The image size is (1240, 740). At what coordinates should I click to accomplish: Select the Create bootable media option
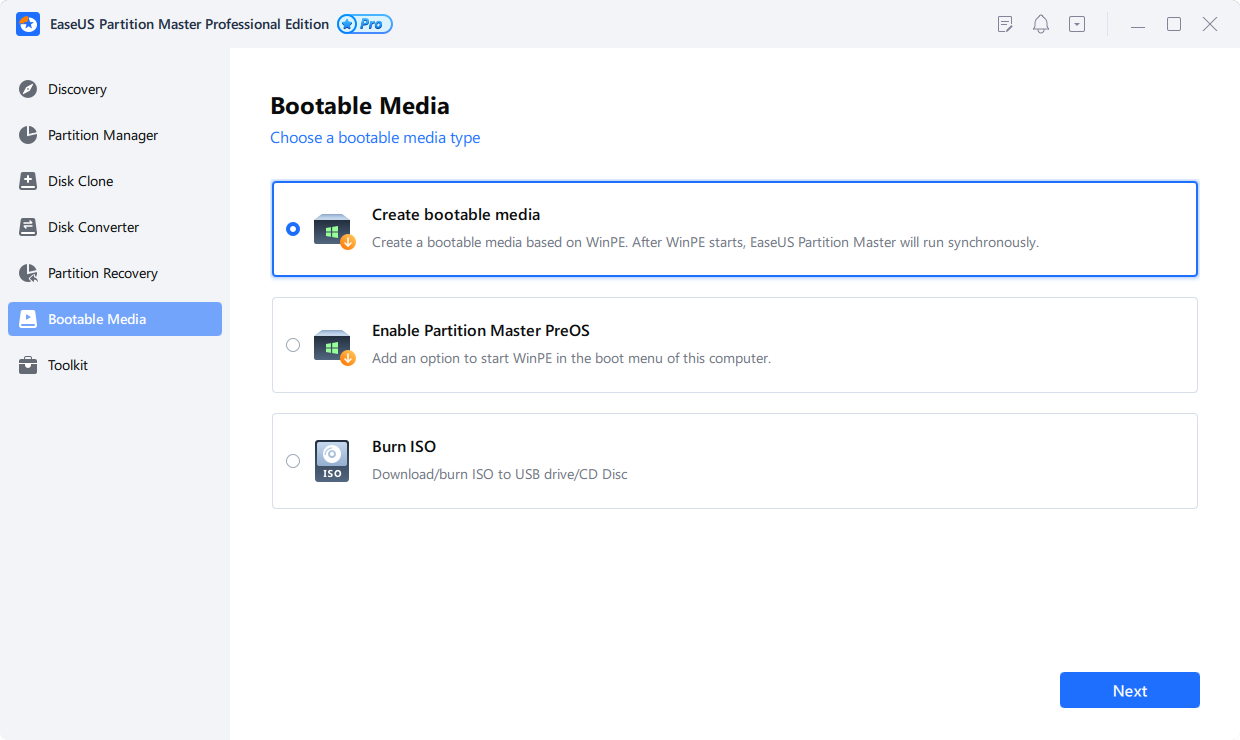tap(293, 229)
